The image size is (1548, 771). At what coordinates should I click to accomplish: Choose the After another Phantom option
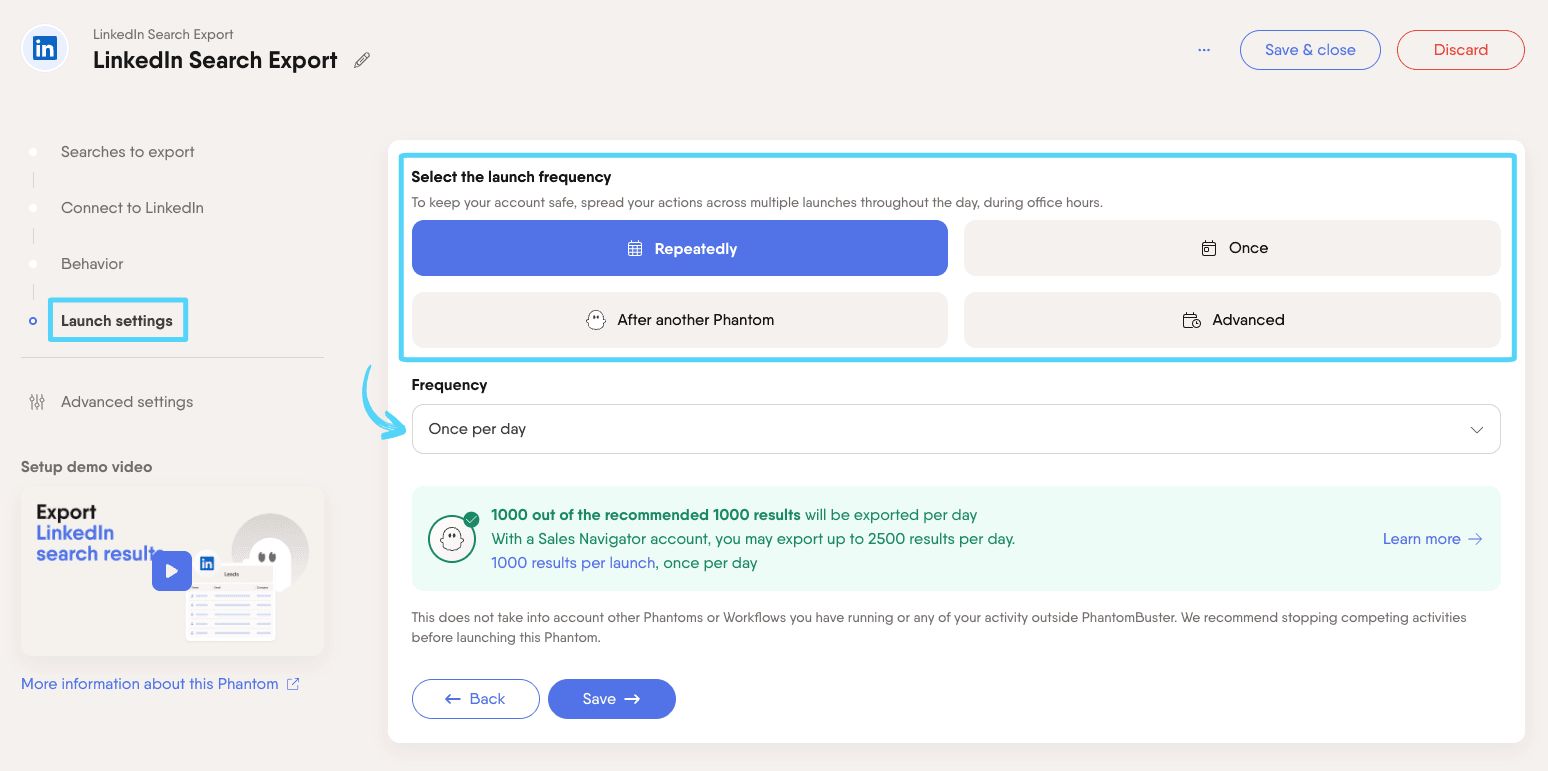680,320
